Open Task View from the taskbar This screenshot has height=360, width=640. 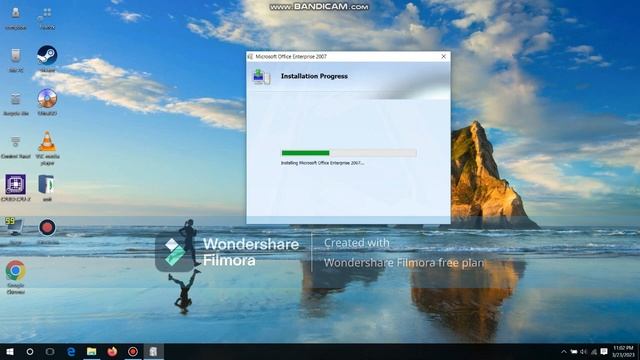click(x=50, y=351)
